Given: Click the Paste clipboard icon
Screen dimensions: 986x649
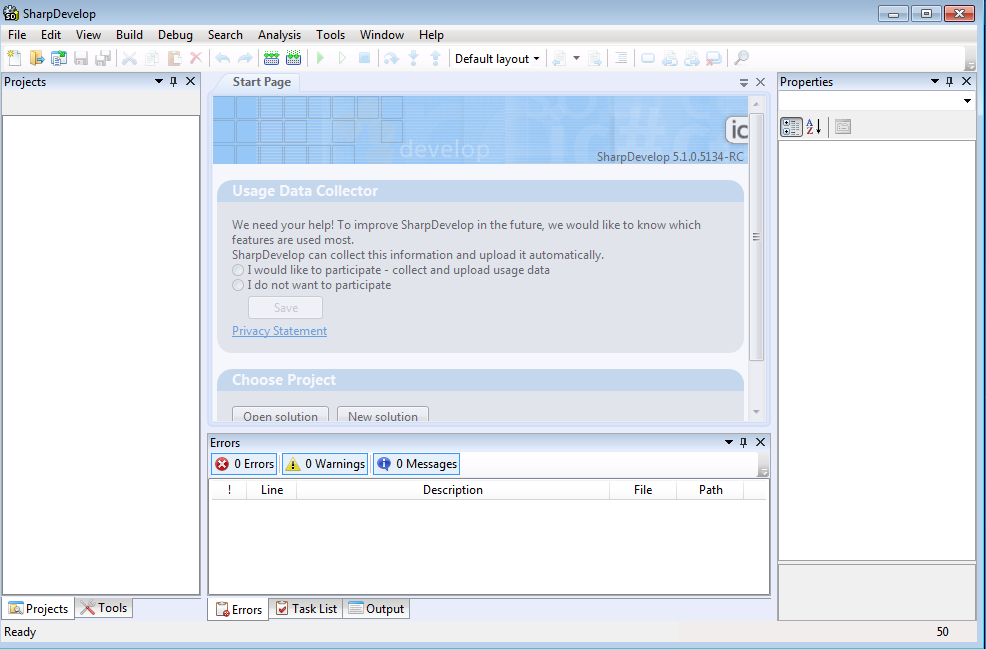Looking at the screenshot, I should pos(174,58).
